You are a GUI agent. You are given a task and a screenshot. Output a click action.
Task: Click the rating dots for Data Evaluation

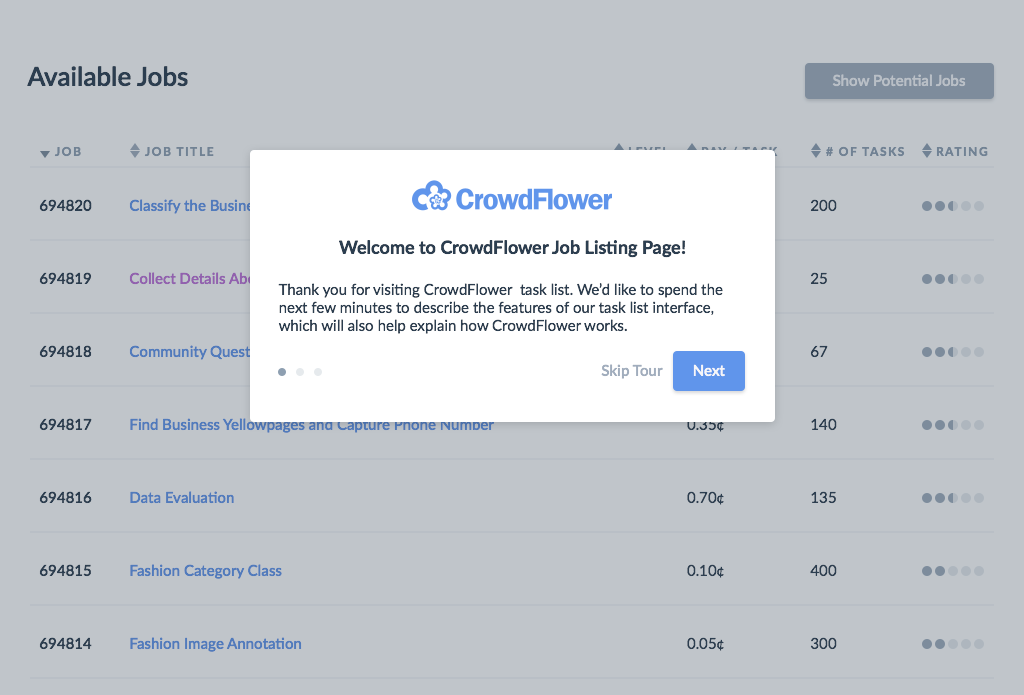pyautogui.click(x=953, y=498)
